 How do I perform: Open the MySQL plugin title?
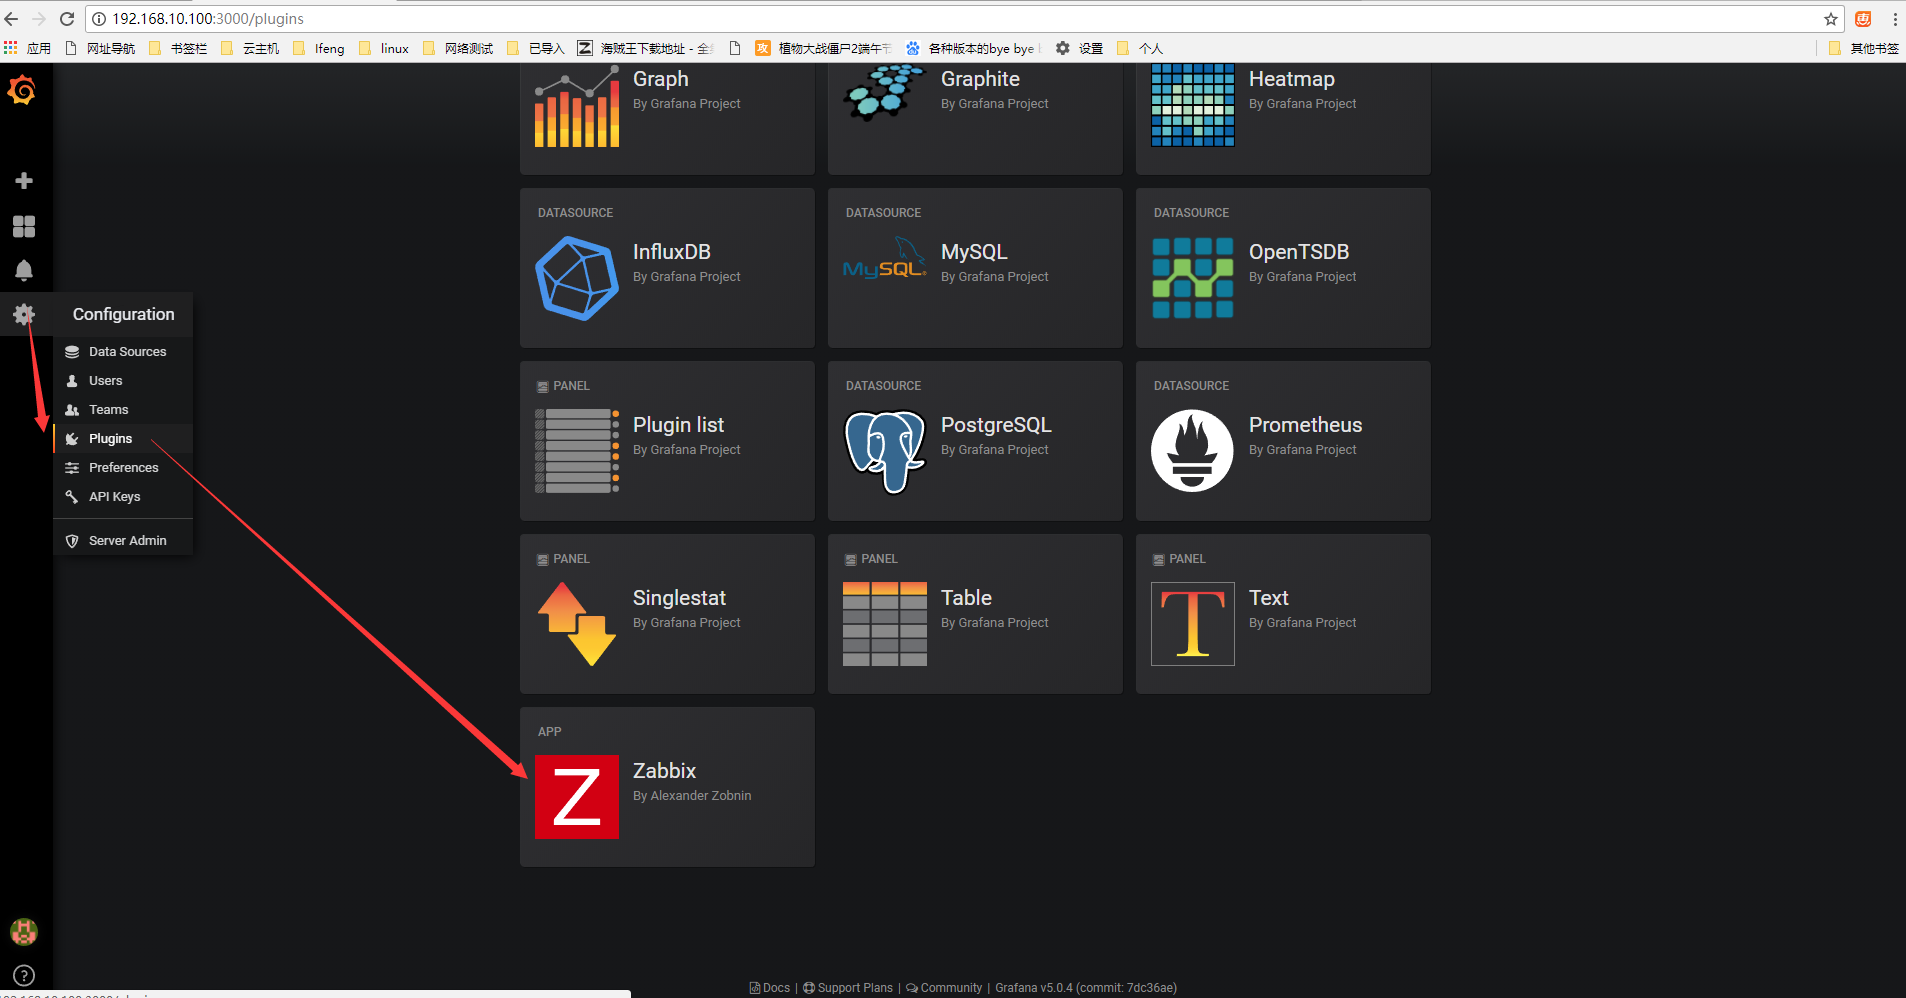click(974, 252)
